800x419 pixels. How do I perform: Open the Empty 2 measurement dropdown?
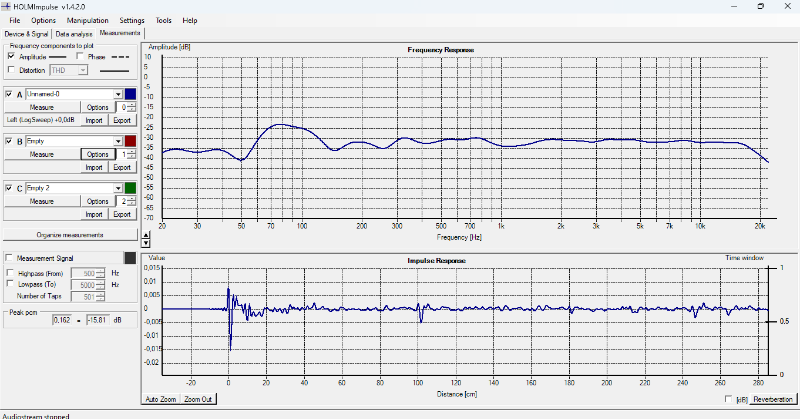pyautogui.click(x=118, y=188)
